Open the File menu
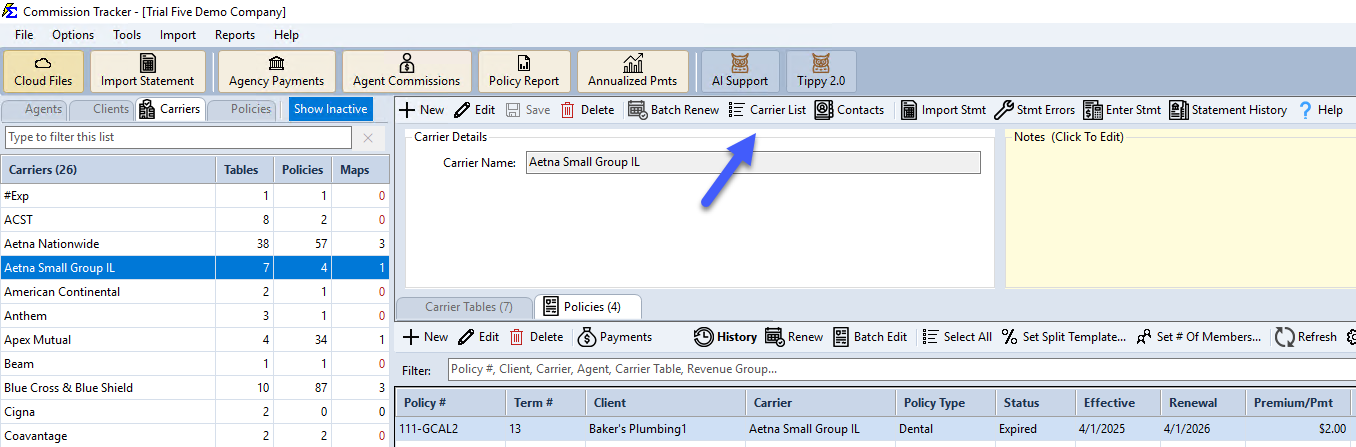Image resolution: width=1356 pixels, height=447 pixels. coord(24,35)
